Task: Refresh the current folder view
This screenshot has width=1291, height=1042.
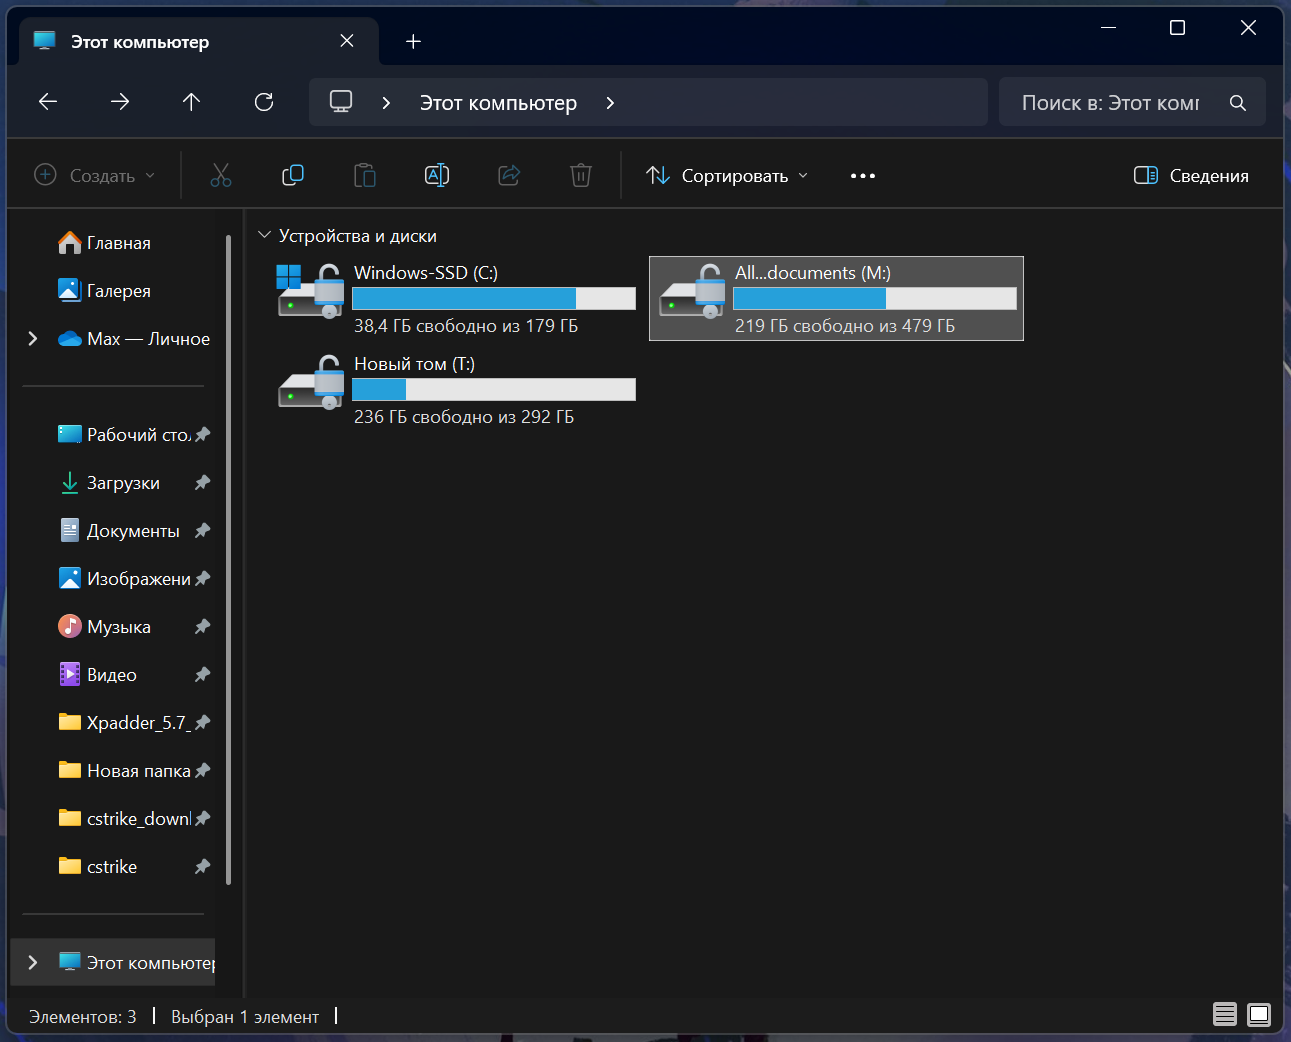Action: point(264,102)
